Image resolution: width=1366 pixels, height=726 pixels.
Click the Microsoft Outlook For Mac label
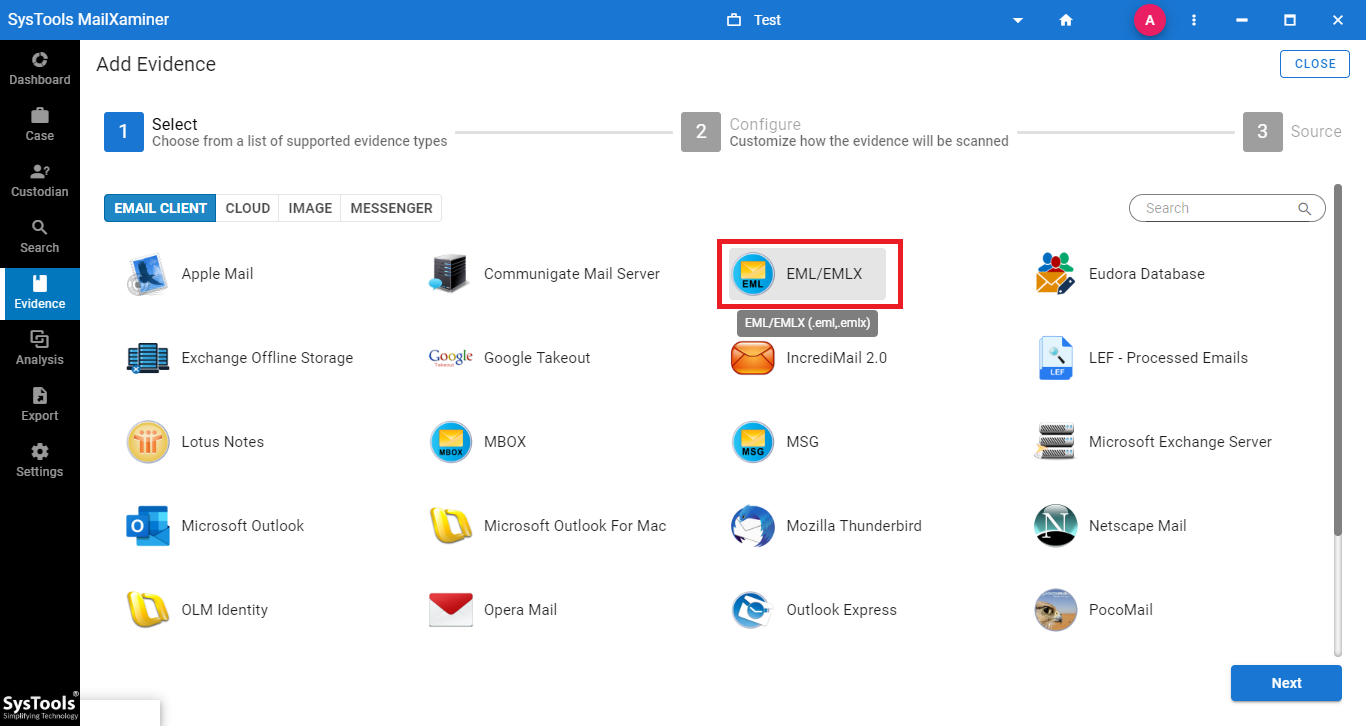pyautogui.click(x=575, y=526)
